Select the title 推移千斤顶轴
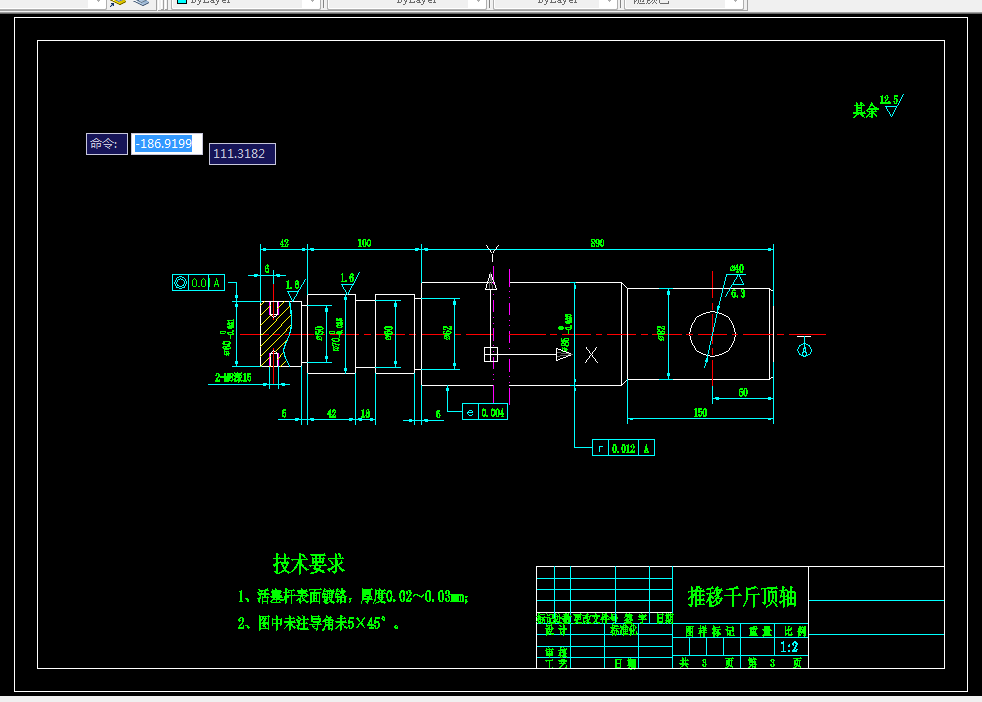The image size is (982, 702). click(x=742, y=596)
